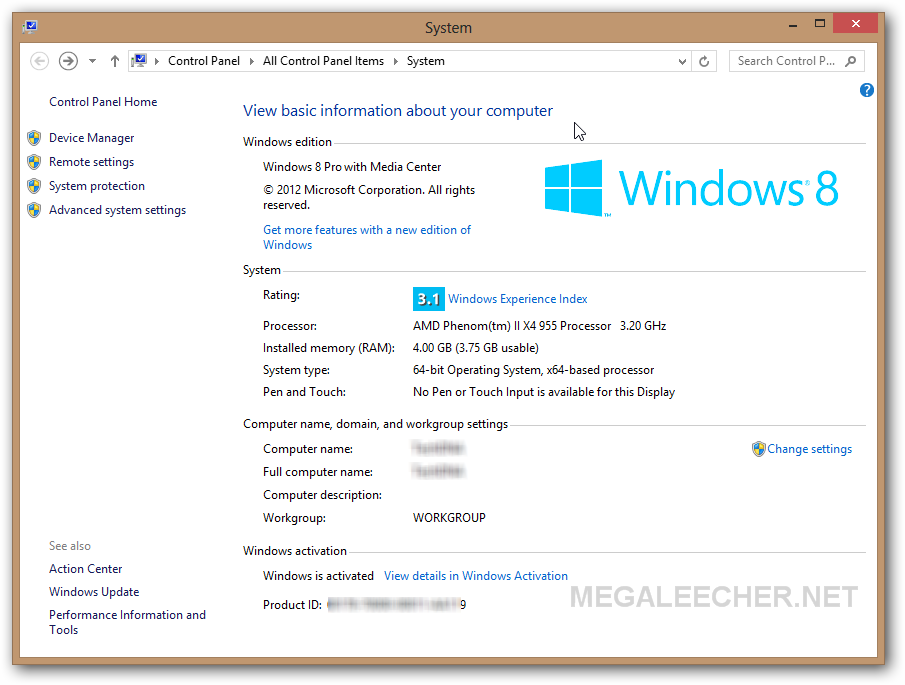Click the shield icon beside Advanced system settings
The height and width of the screenshot is (685, 905).
34,210
